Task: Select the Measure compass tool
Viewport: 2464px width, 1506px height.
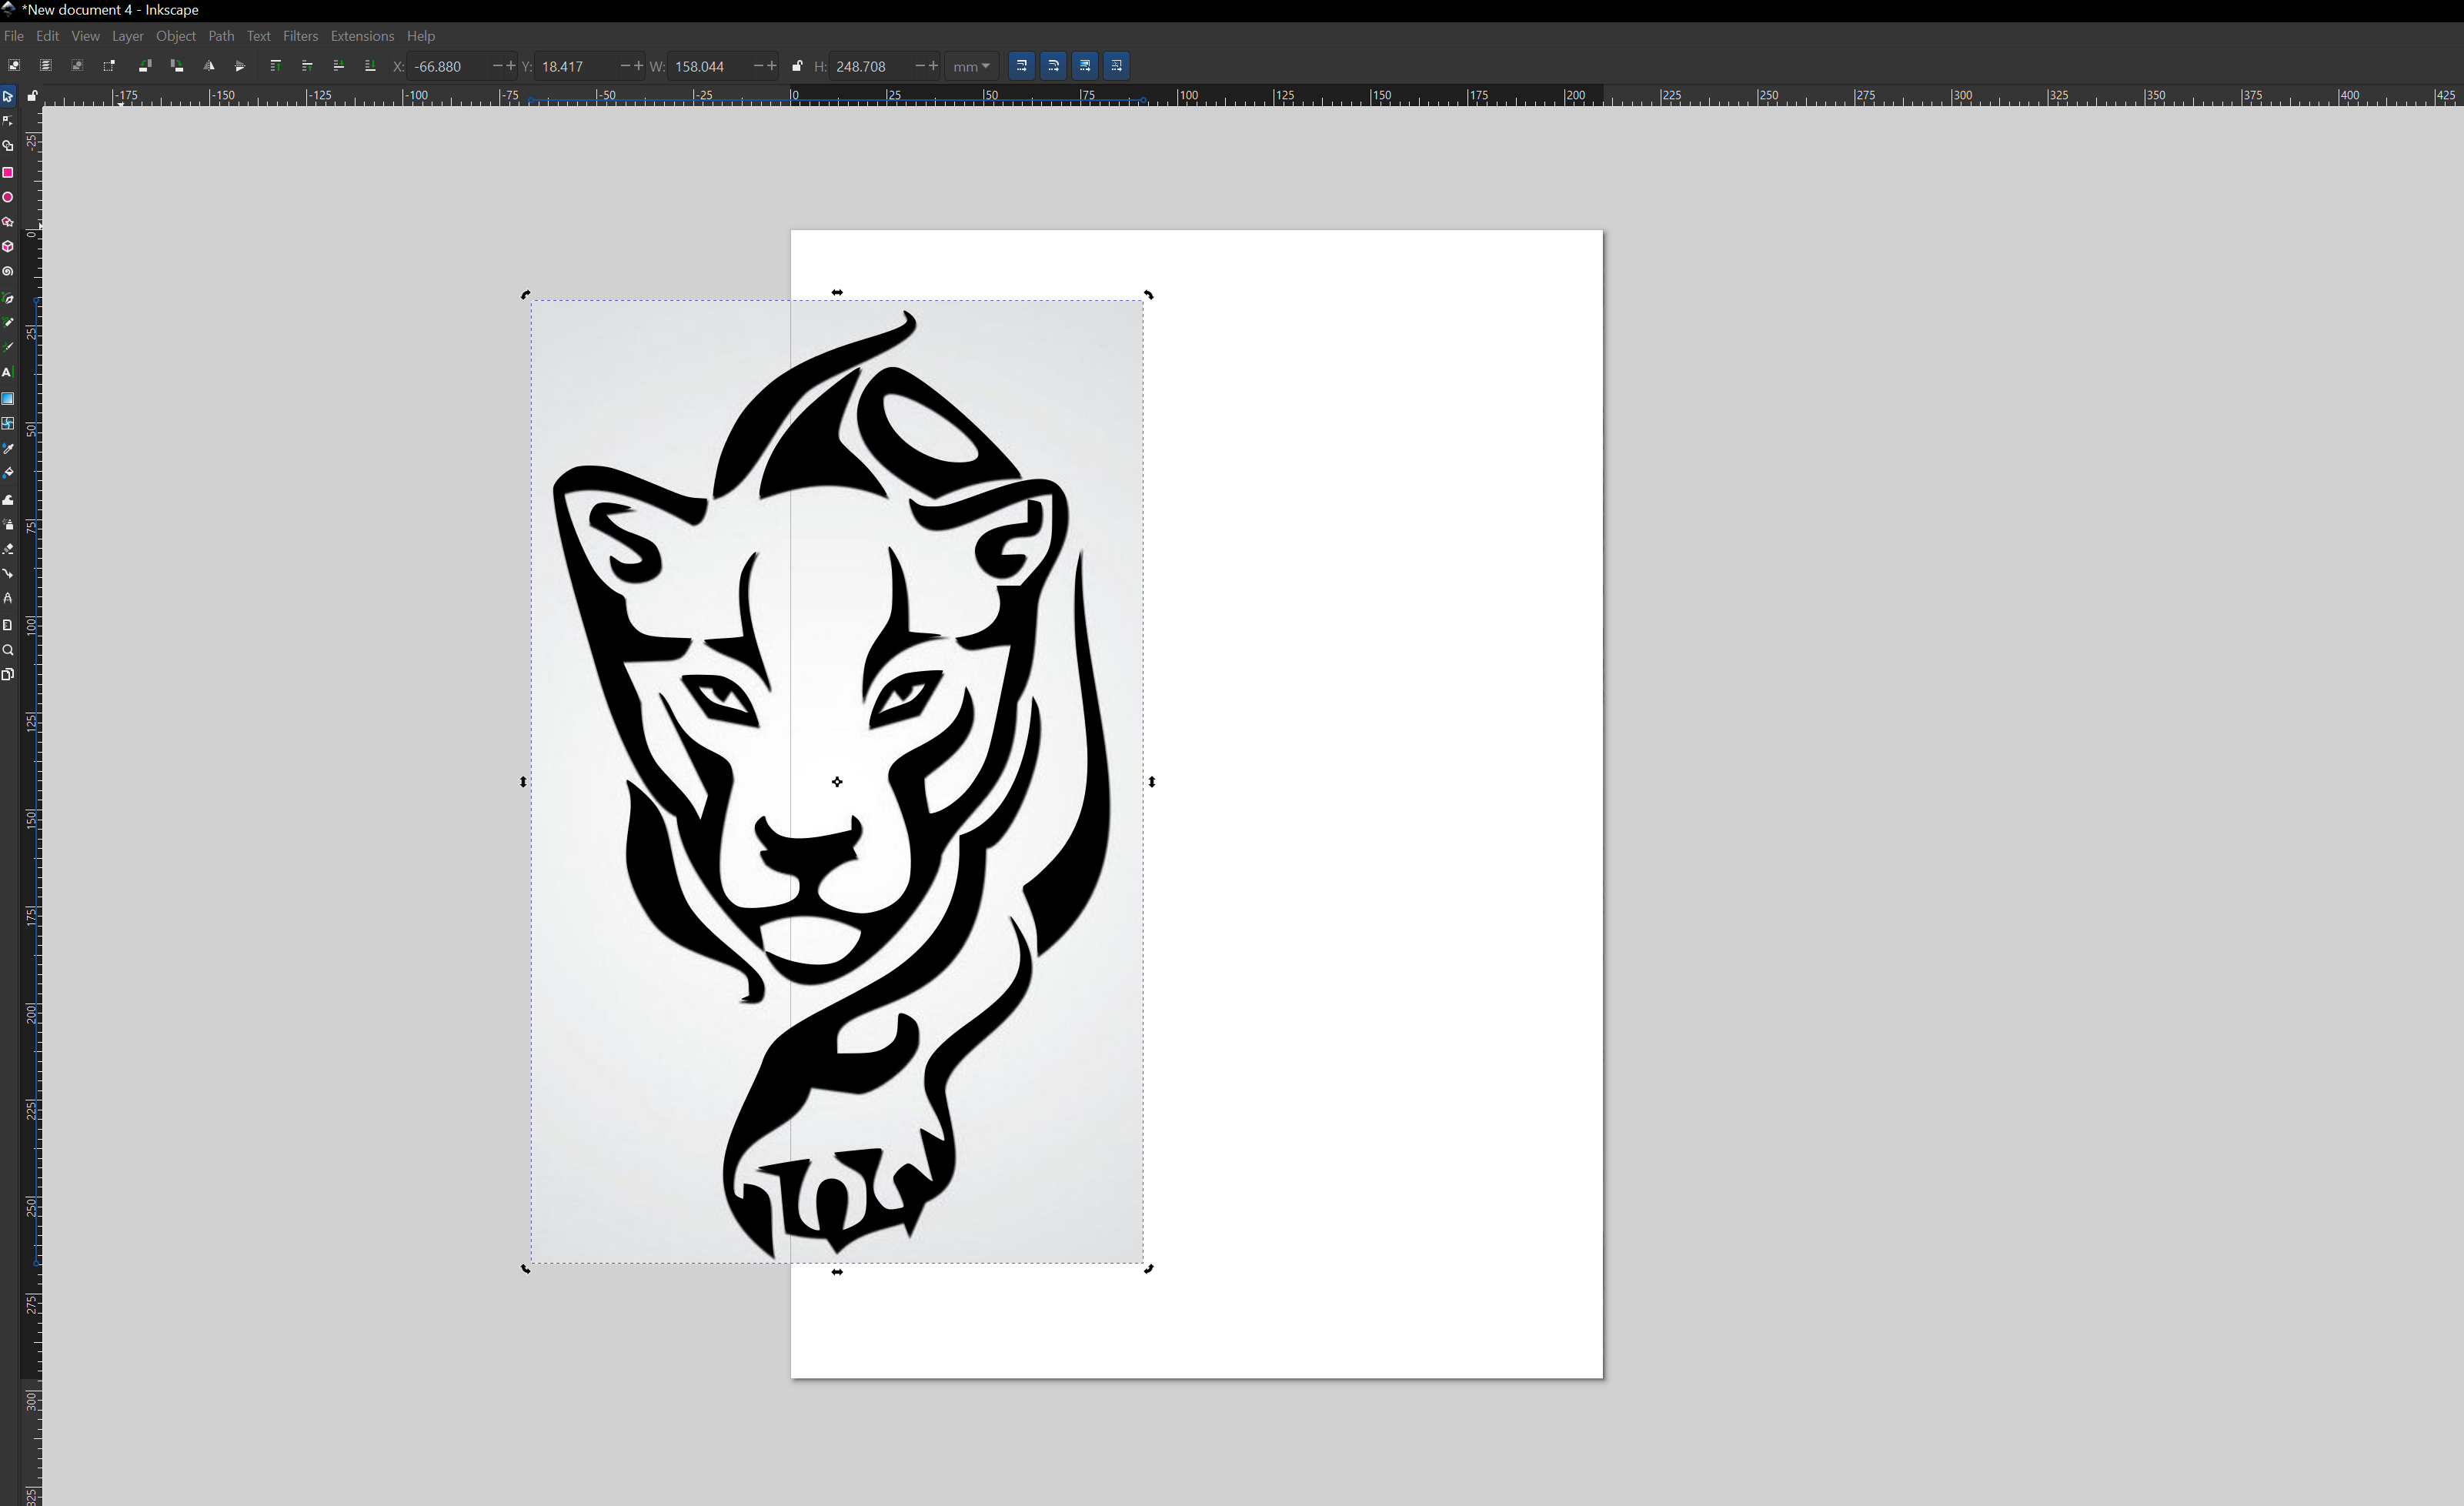Action: (8, 598)
